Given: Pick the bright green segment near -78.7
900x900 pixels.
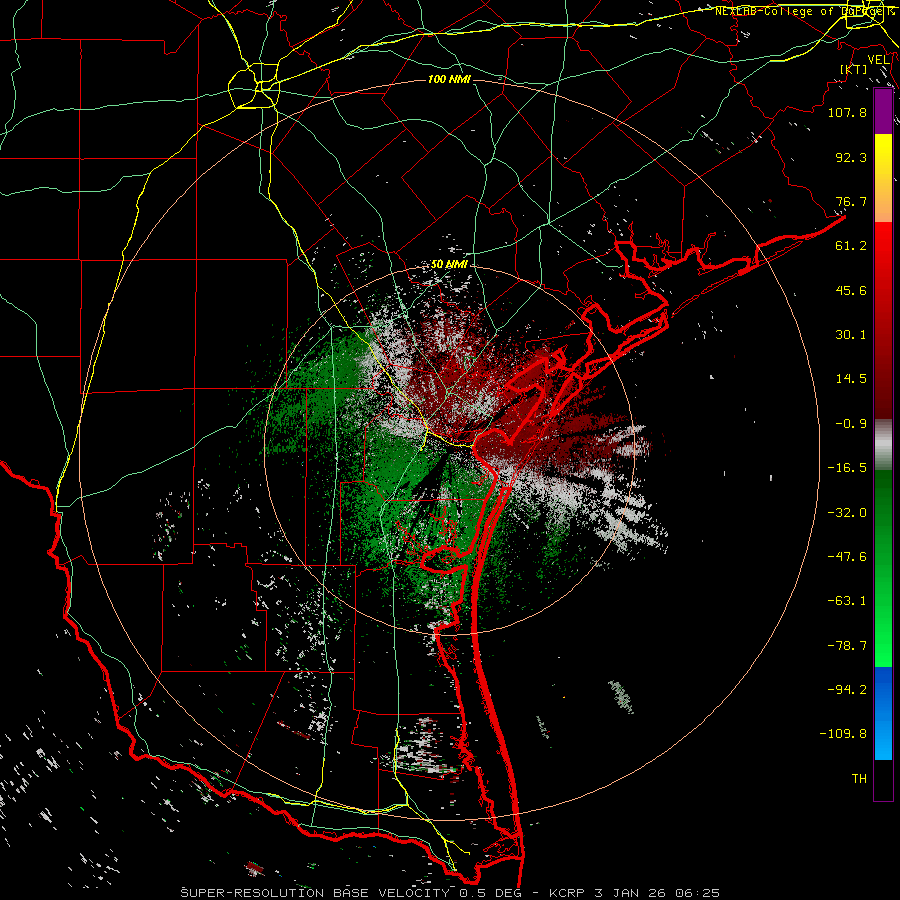Looking at the screenshot, I should pos(883,644).
